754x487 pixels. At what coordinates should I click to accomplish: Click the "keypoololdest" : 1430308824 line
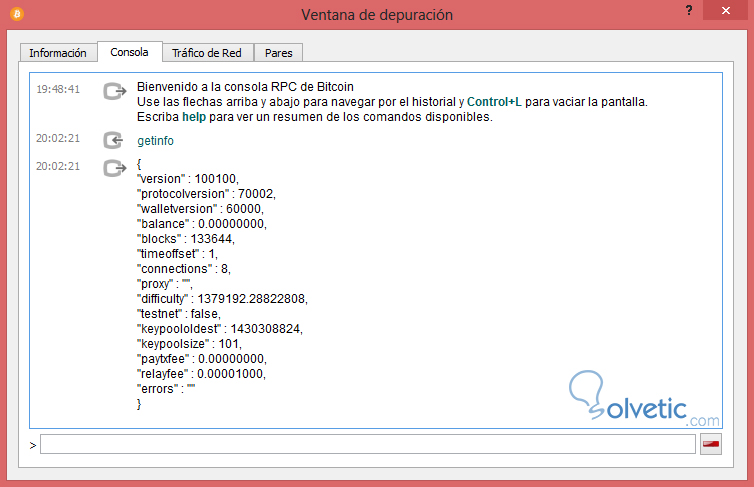tap(220, 329)
